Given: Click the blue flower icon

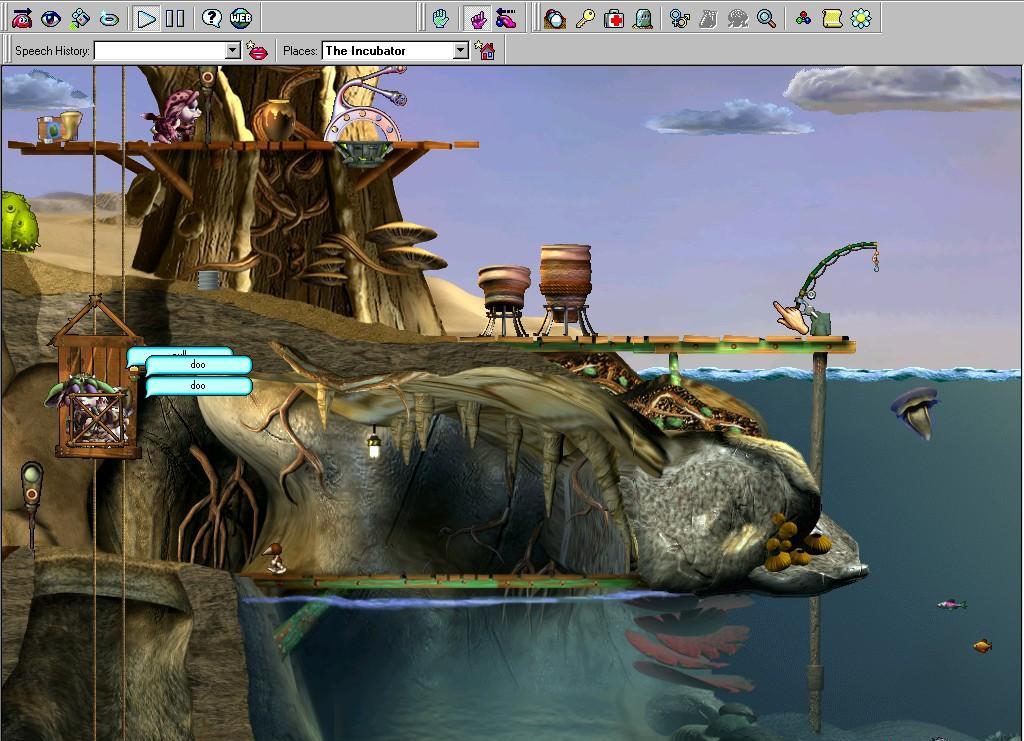Looking at the screenshot, I should click(860, 18).
